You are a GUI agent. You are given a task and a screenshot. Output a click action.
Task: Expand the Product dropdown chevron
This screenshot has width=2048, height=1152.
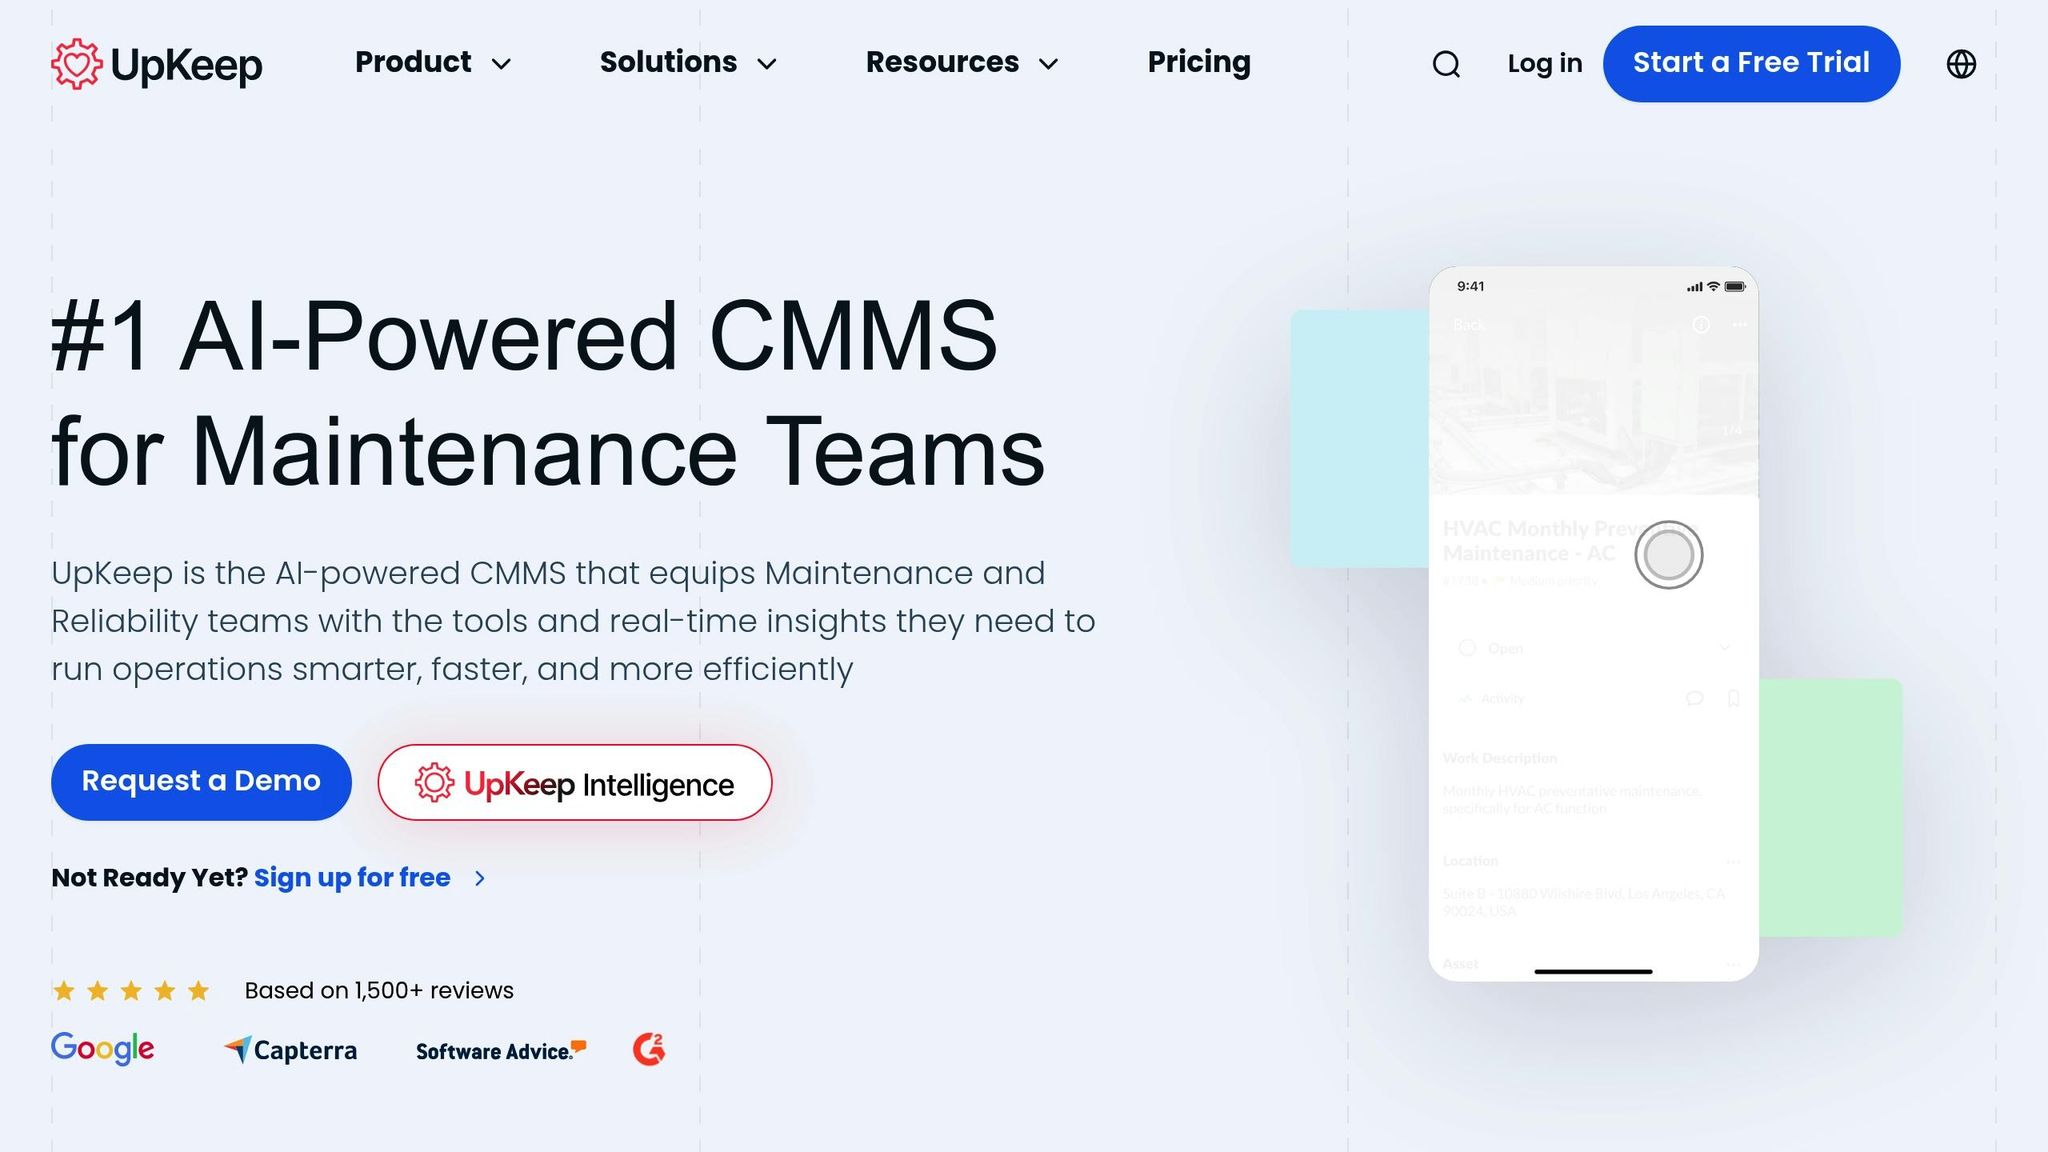coord(502,64)
